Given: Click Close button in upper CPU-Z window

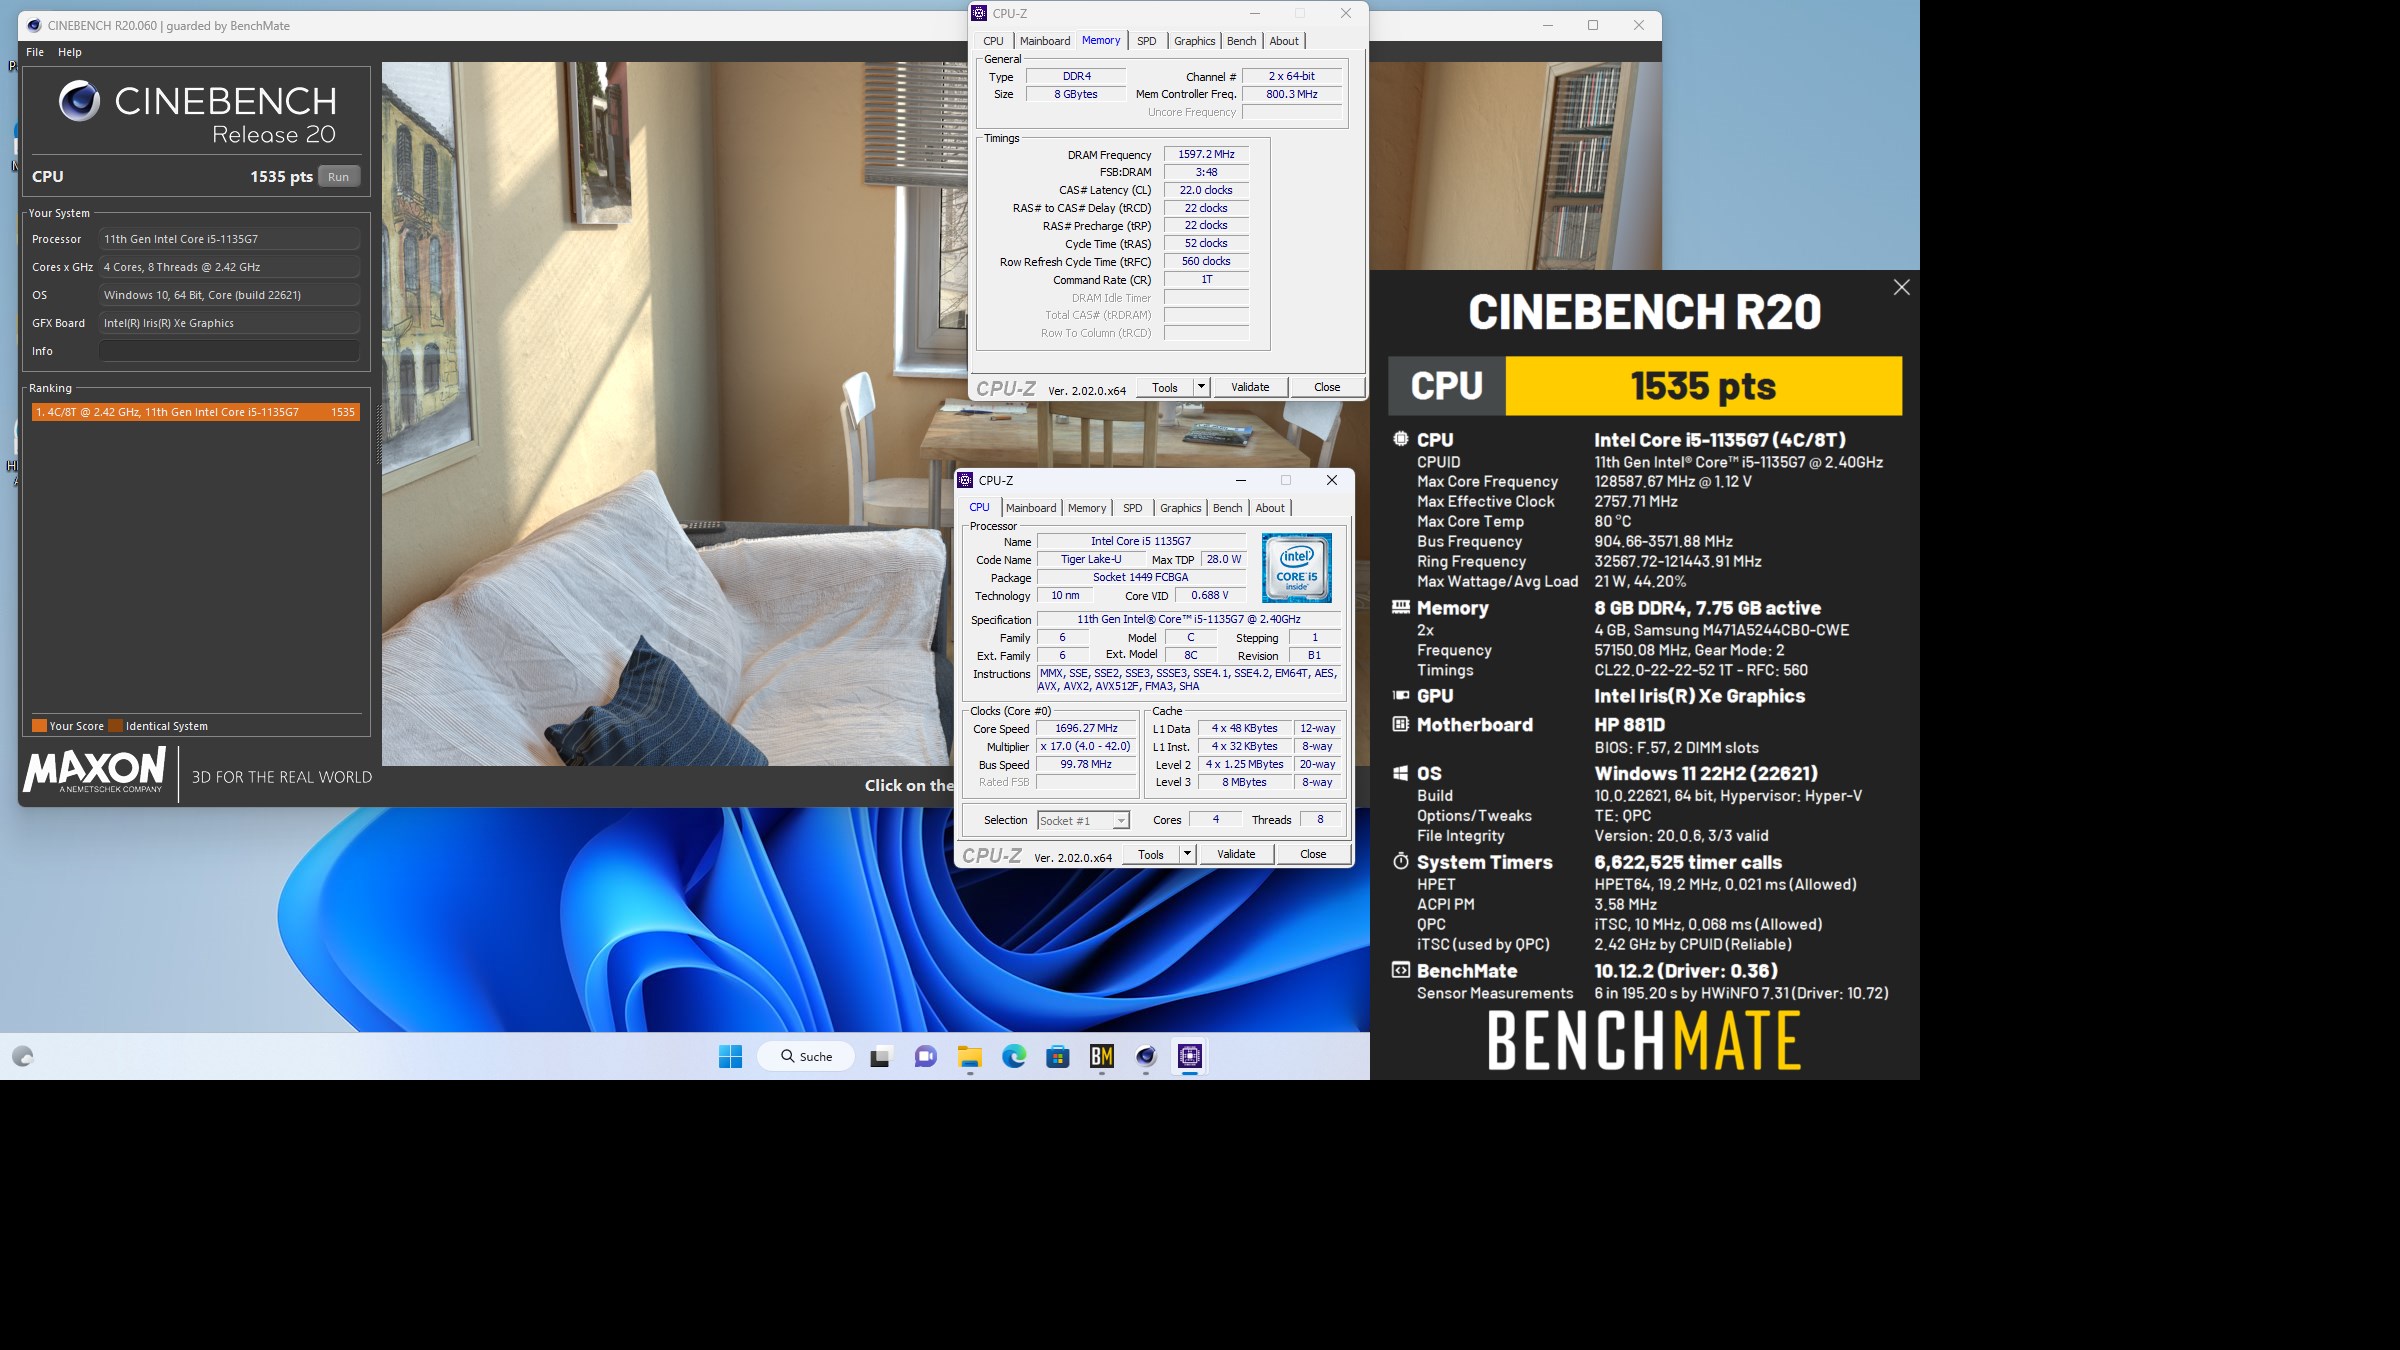Looking at the screenshot, I should point(1327,387).
